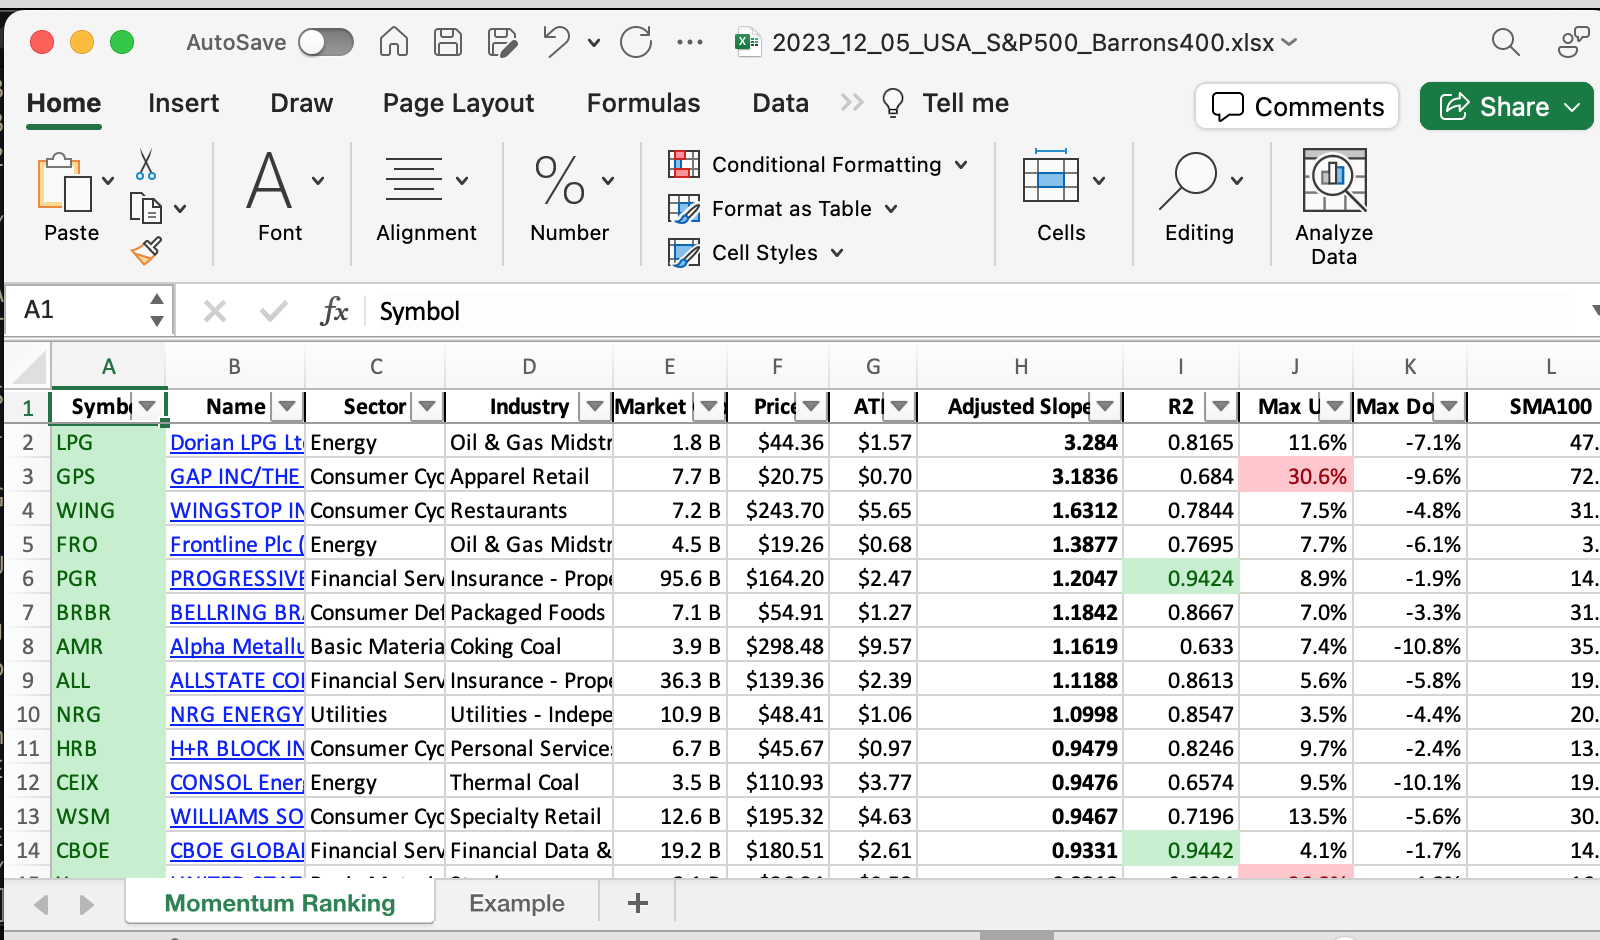Switch to the Example sheet tab
The image size is (1600, 940).
click(x=517, y=903)
